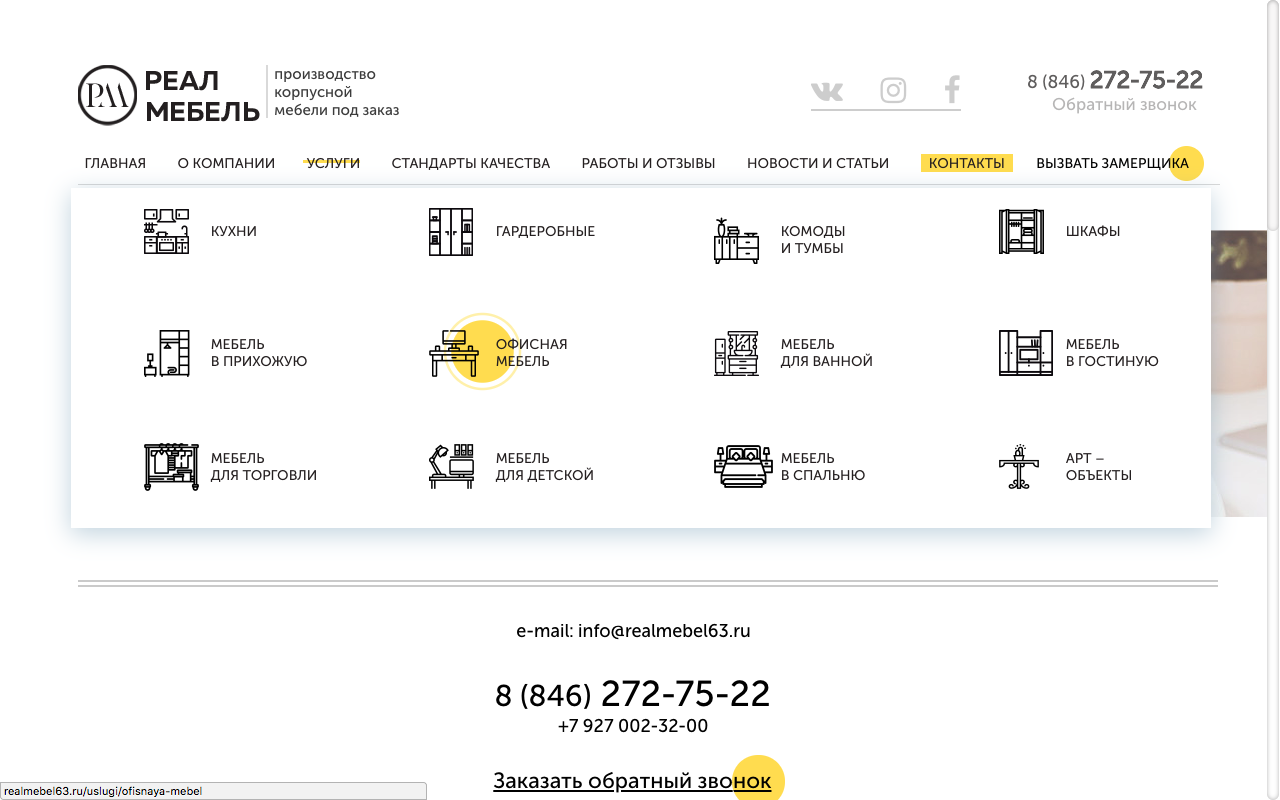Open КОМОДЫ И ТУМБЫ text link

(813, 240)
